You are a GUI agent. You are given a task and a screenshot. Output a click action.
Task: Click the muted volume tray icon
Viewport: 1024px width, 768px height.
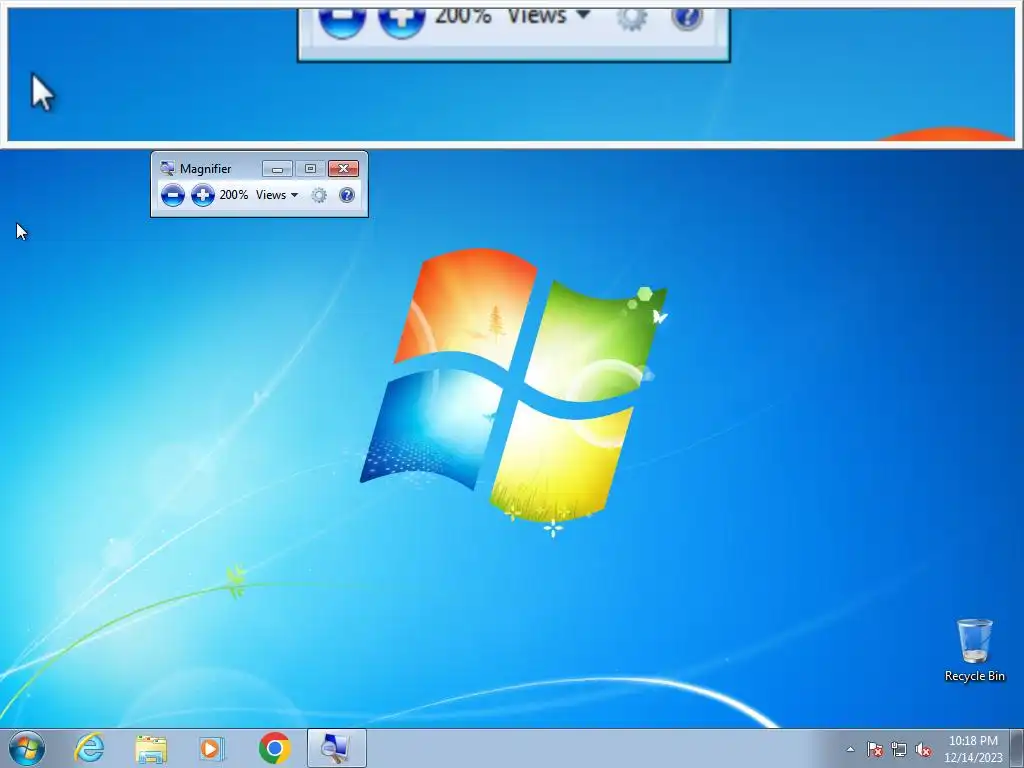(x=923, y=749)
